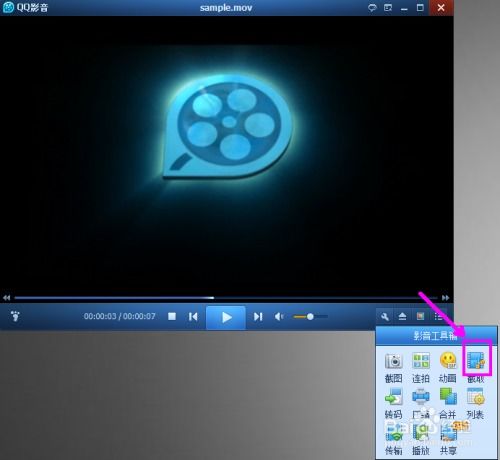Click the sample.mov title text
Image resolution: width=500 pixels, height=460 pixels.
[226, 8]
